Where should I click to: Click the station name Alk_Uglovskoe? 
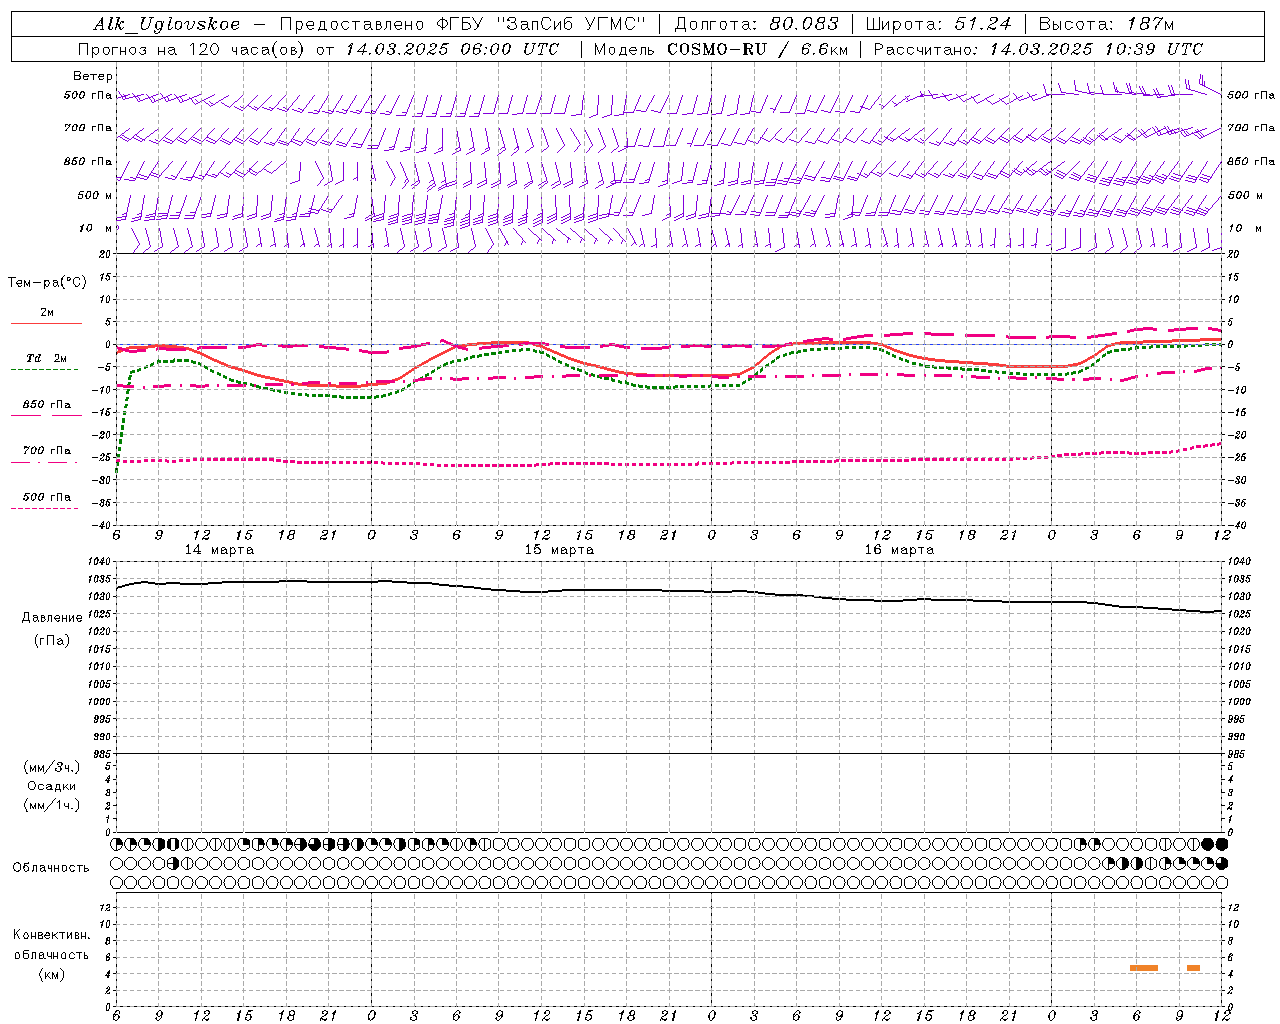[x=167, y=24]
